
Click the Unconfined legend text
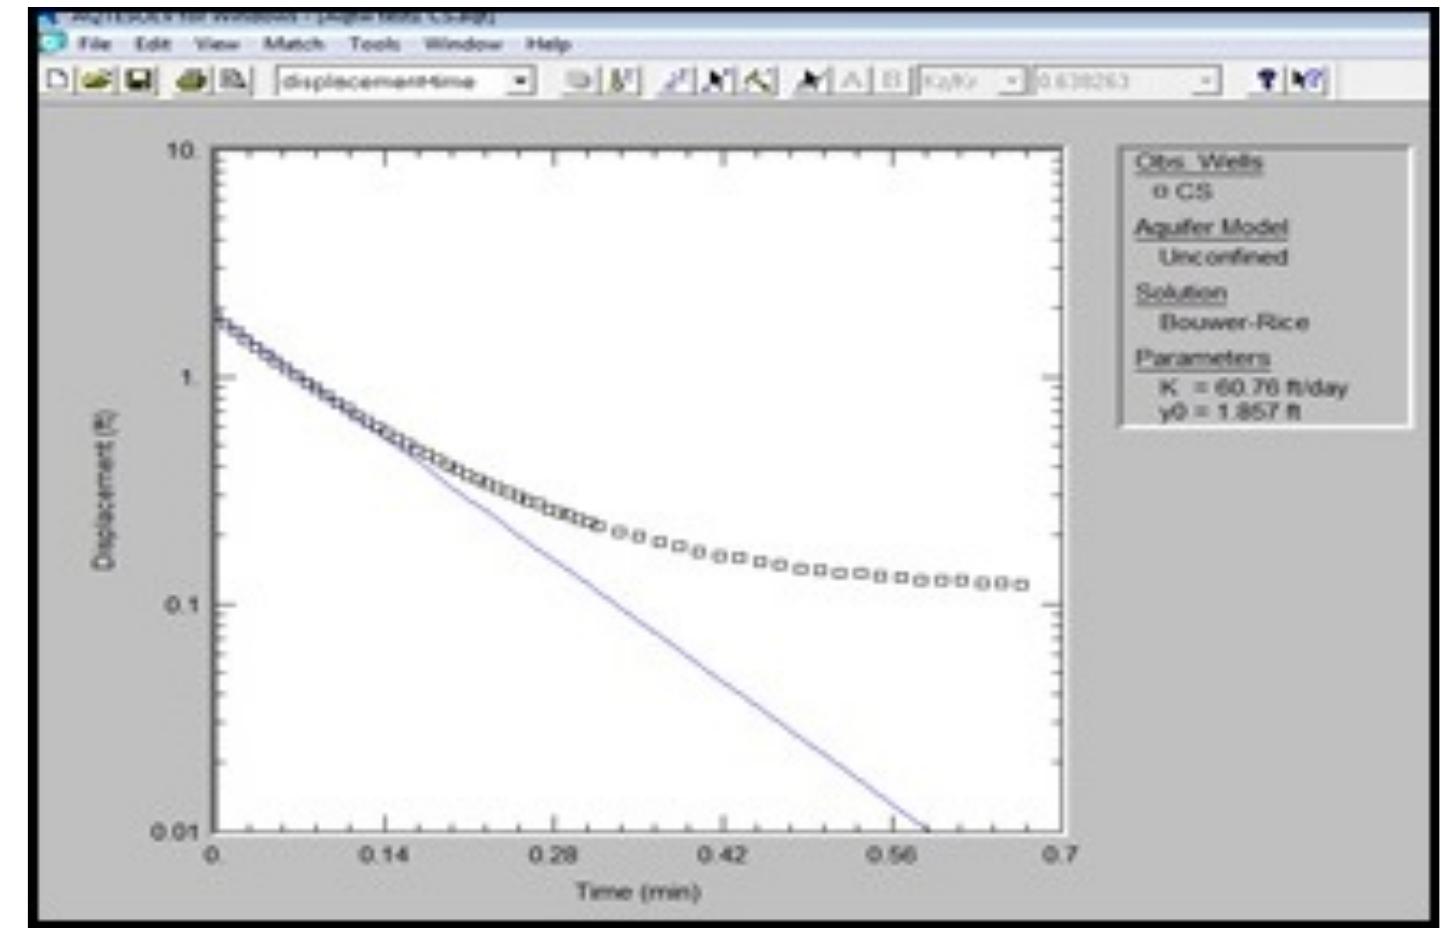[1223, 257]
